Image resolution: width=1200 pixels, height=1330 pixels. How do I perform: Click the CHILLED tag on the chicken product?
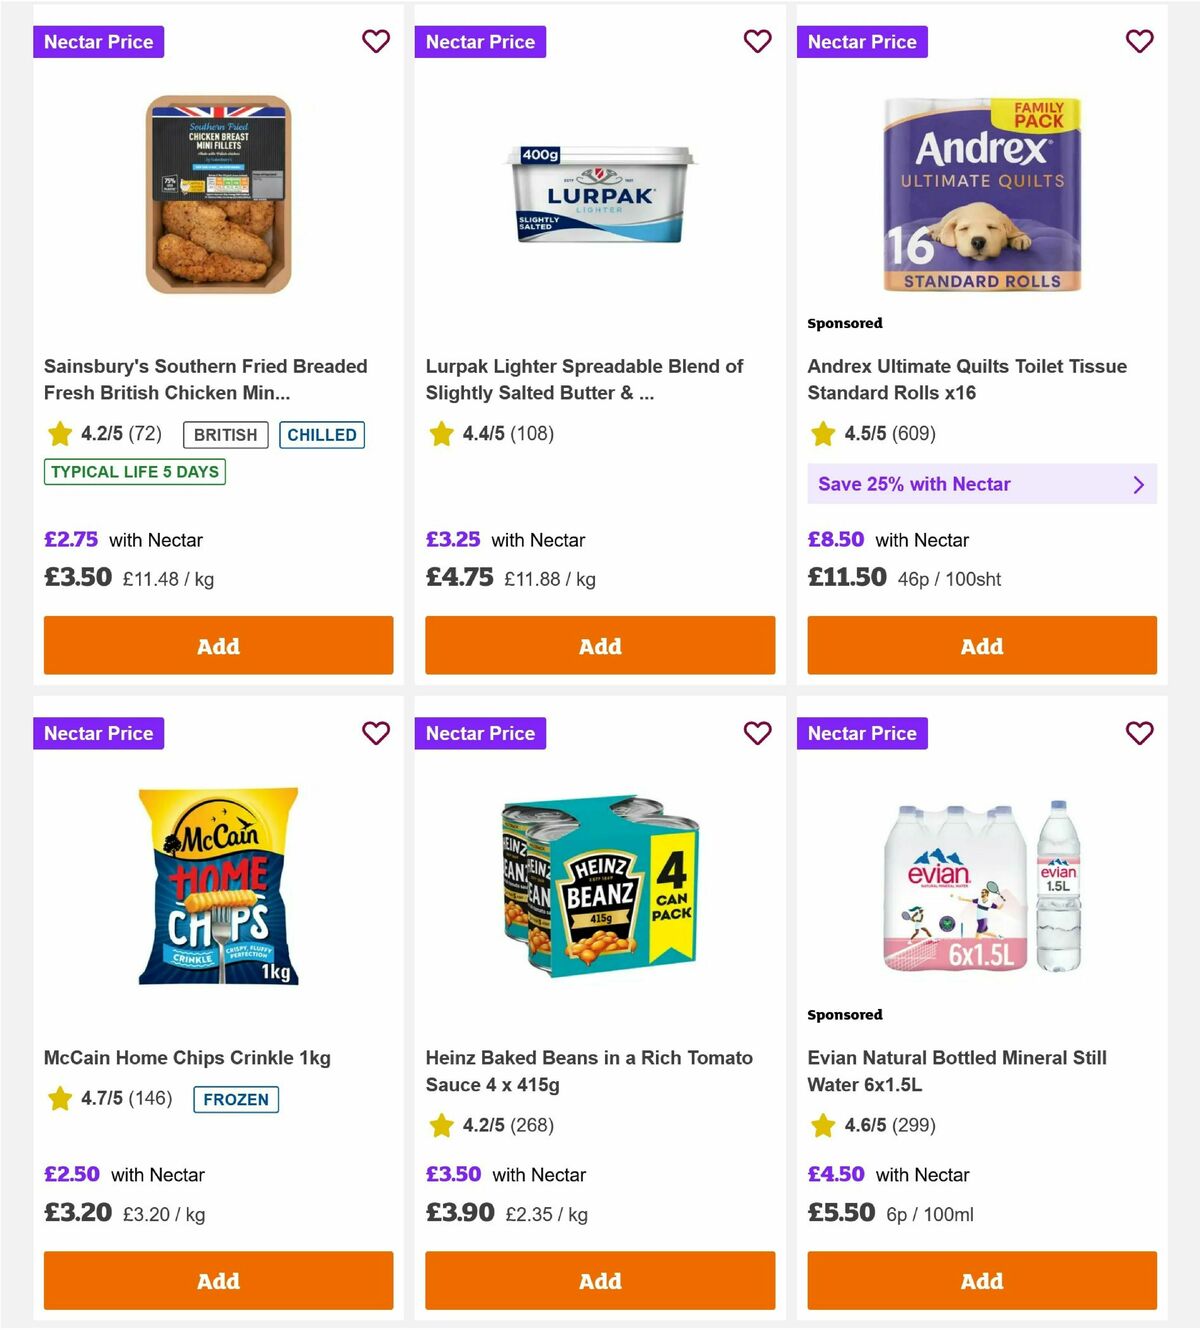[321, 435]
